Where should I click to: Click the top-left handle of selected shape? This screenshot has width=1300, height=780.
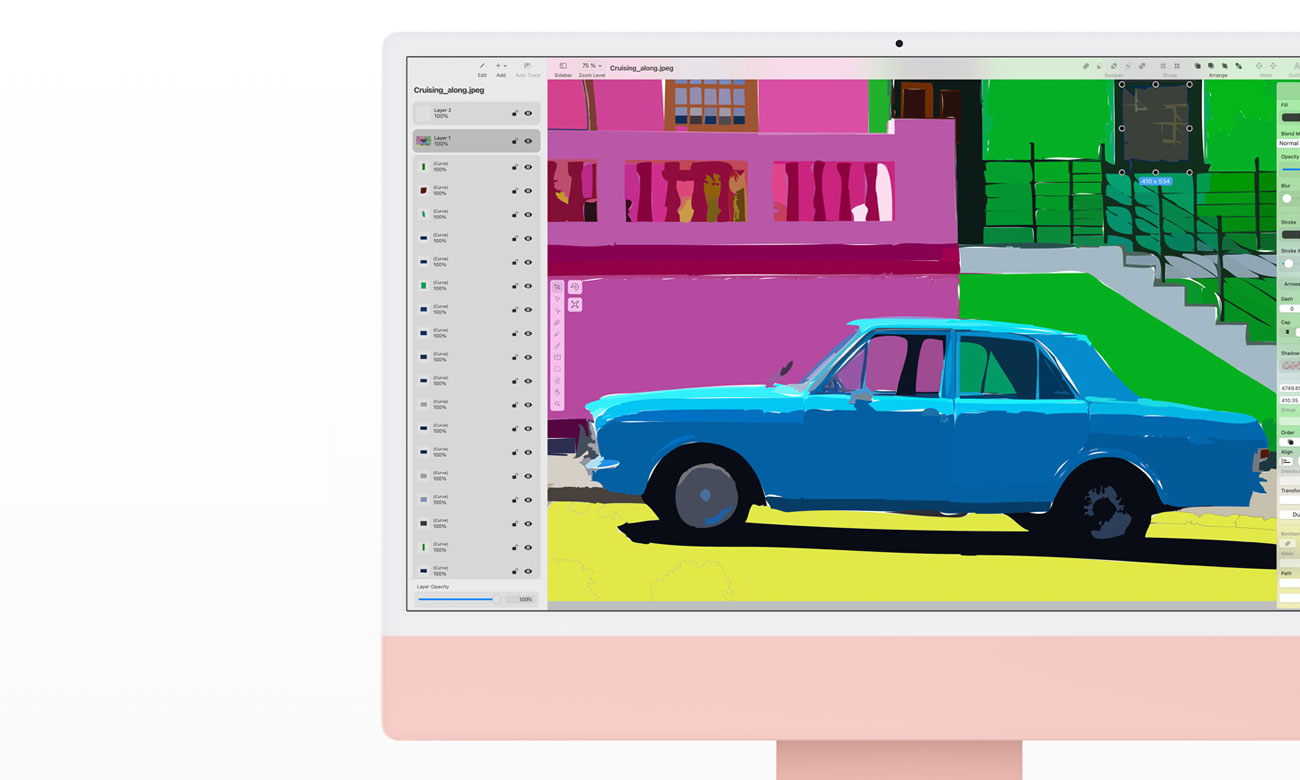(x=1122, y=85)
